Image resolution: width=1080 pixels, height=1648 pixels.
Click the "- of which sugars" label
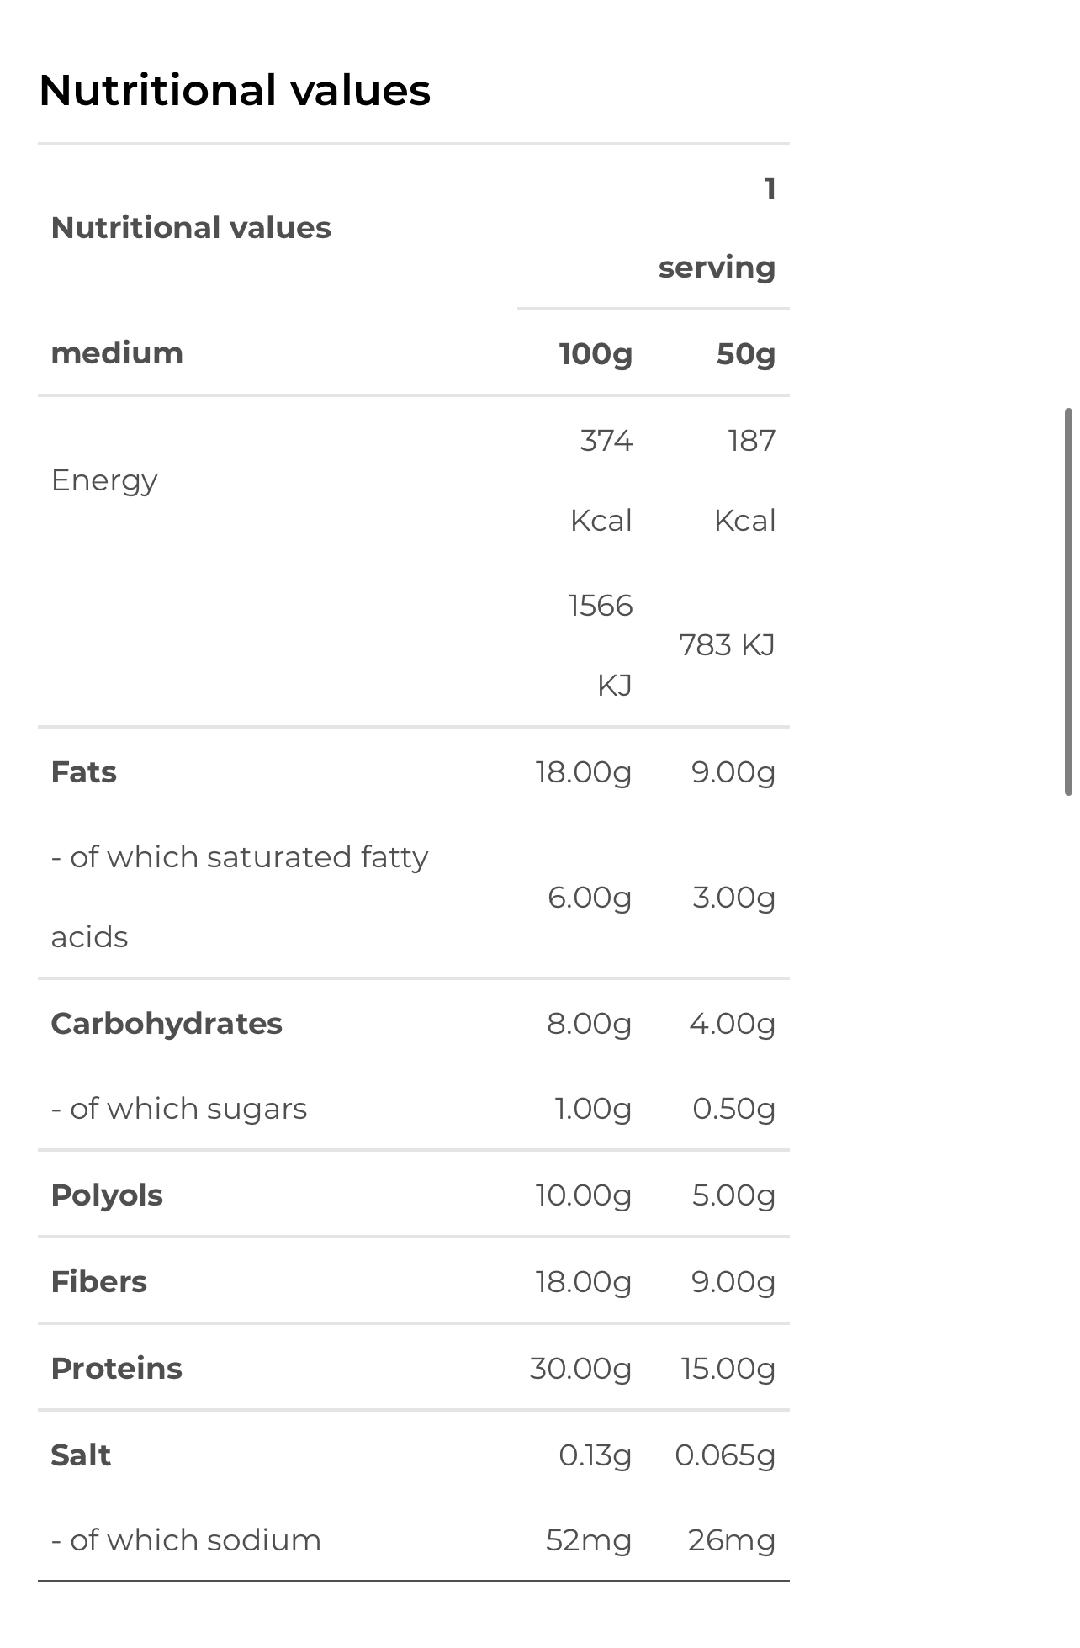pyautogui.click(x=179, y=1109)
